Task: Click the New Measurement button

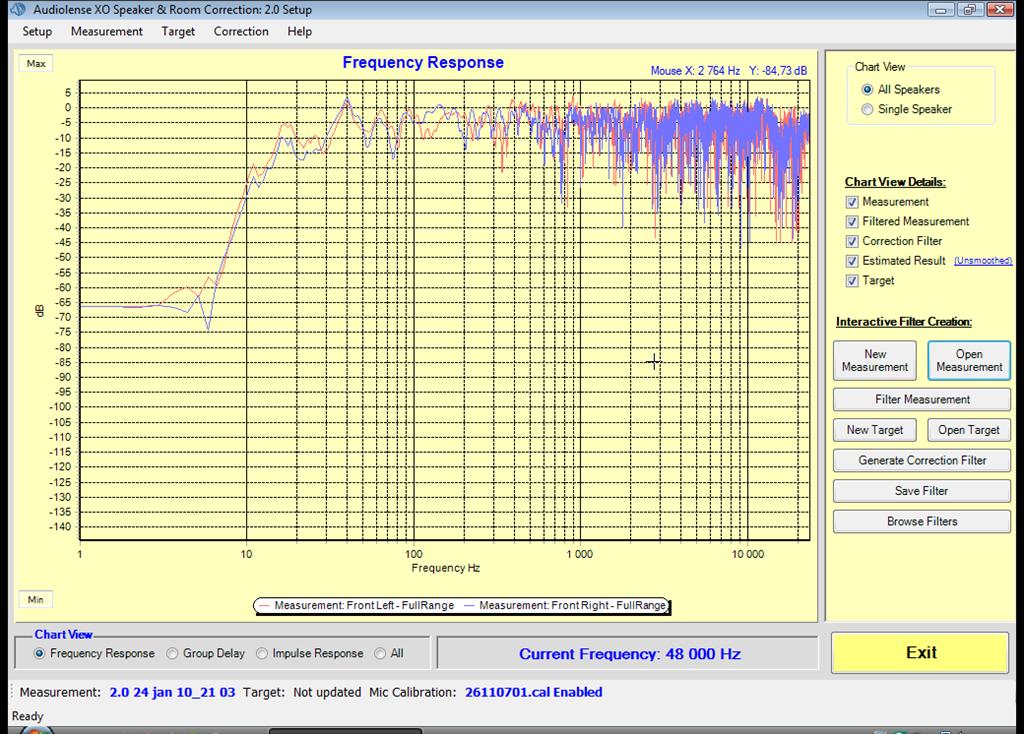Action: (875, 360)
